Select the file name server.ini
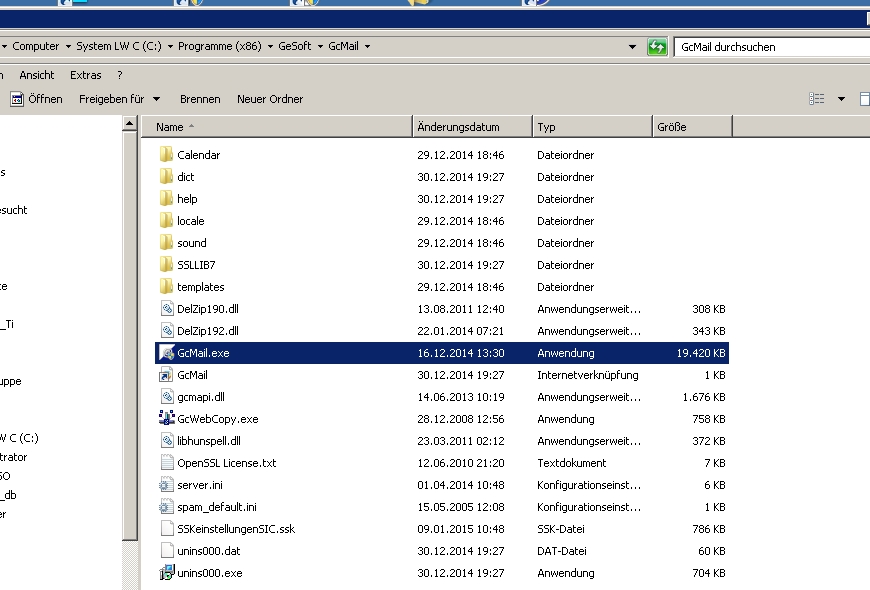 [200, 485]
